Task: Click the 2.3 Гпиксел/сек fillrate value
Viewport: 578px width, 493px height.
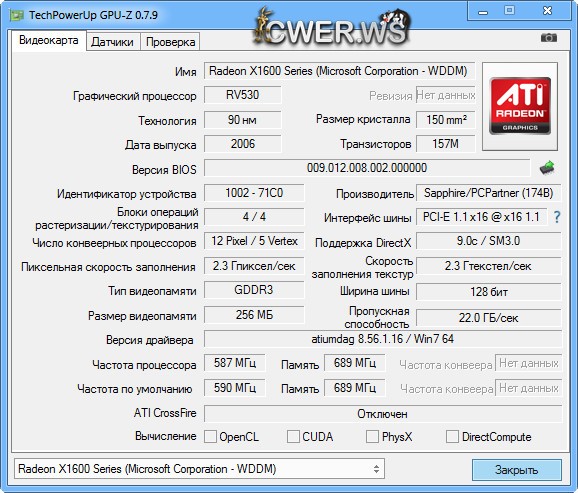Action: 254,266
